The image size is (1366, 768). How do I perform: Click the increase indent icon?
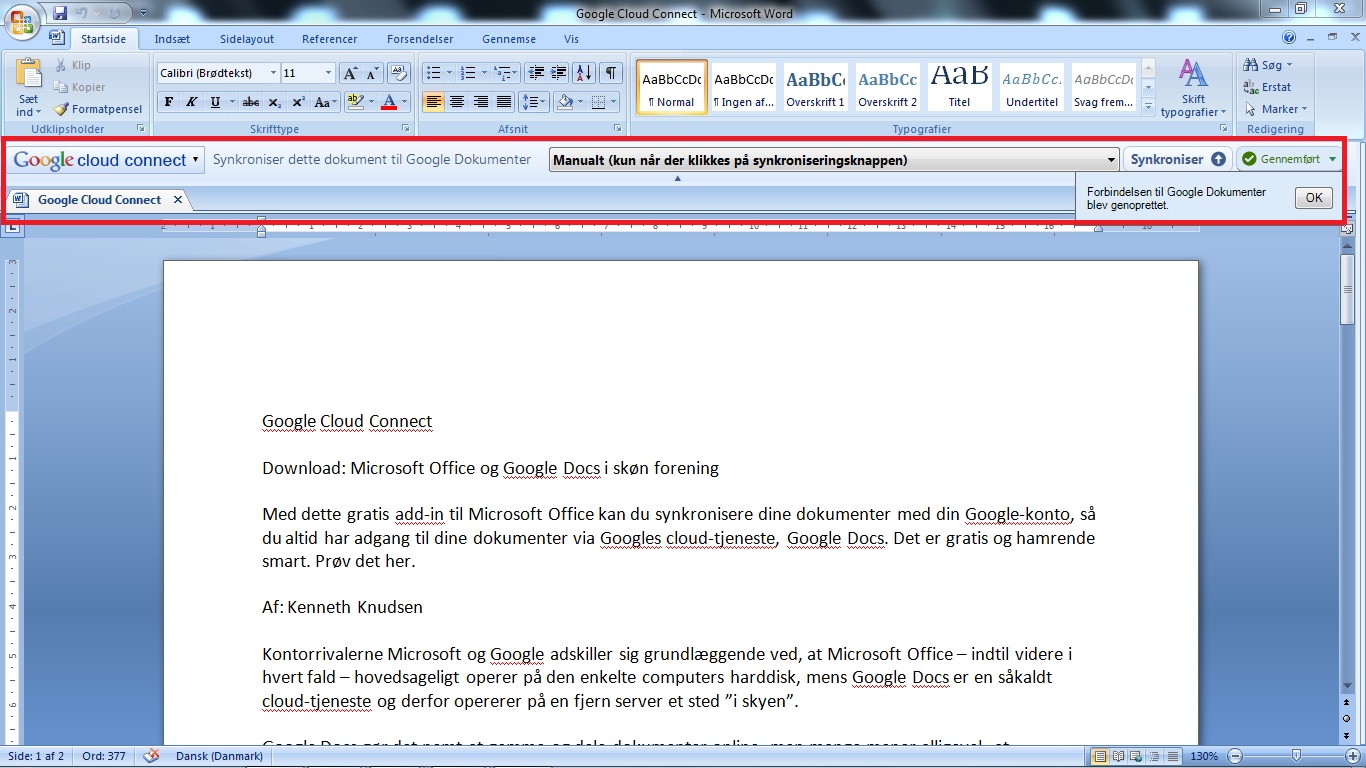click(559, 73)
